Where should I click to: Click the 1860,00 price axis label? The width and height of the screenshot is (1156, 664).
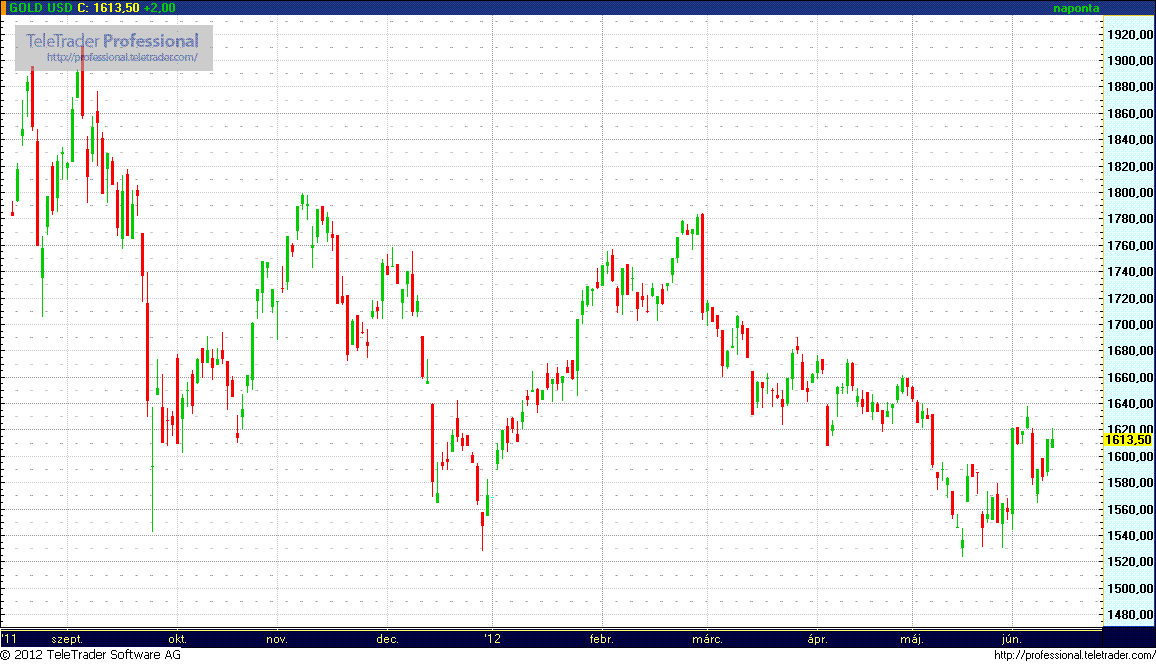coord(1130,113)
